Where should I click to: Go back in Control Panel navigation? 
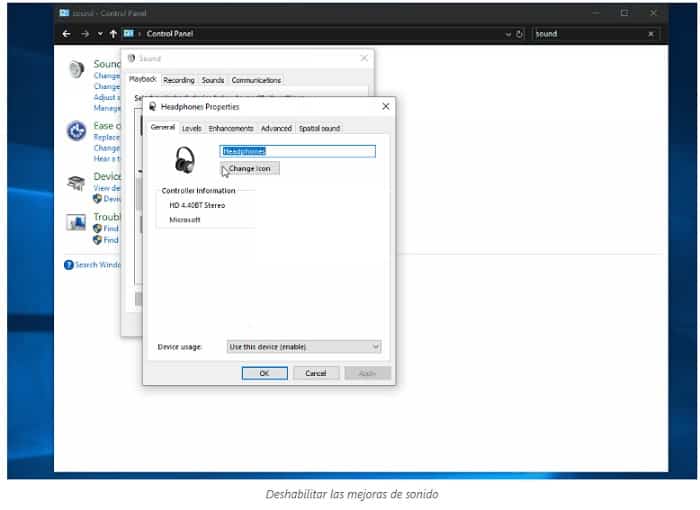(x=66, y=34)
